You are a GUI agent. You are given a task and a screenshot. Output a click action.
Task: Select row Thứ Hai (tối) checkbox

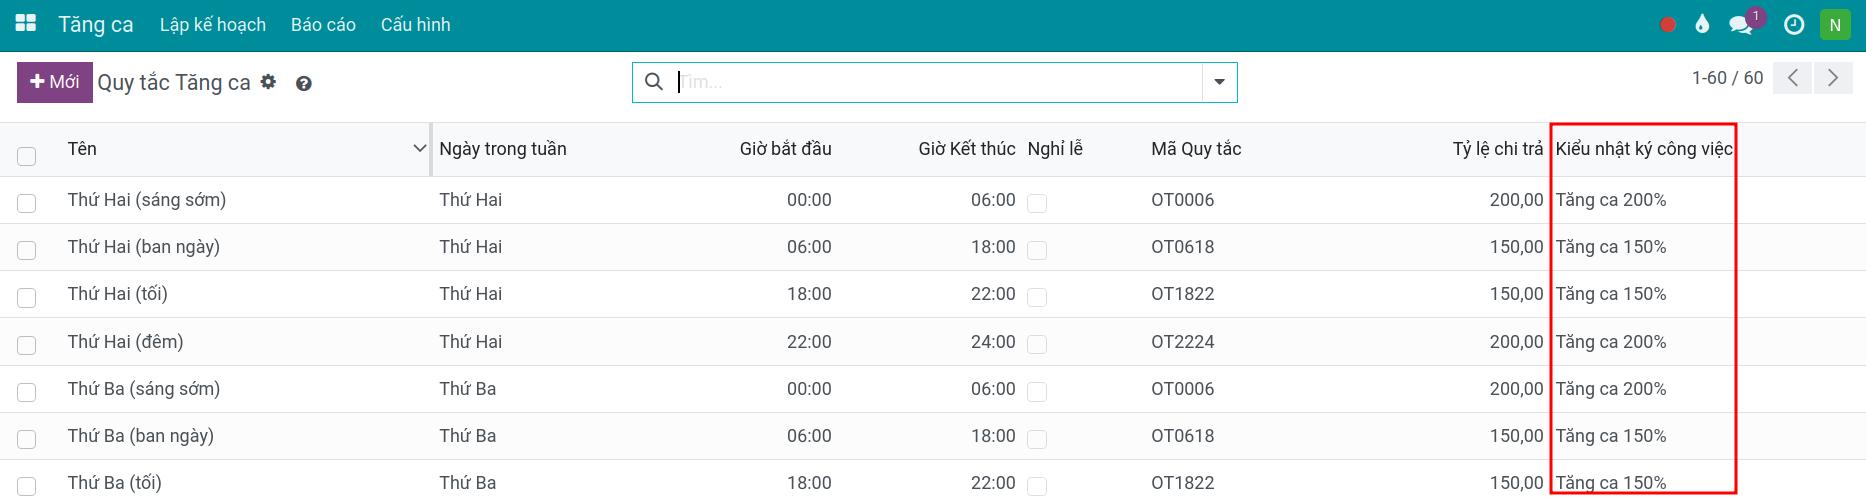coord(27,298)
